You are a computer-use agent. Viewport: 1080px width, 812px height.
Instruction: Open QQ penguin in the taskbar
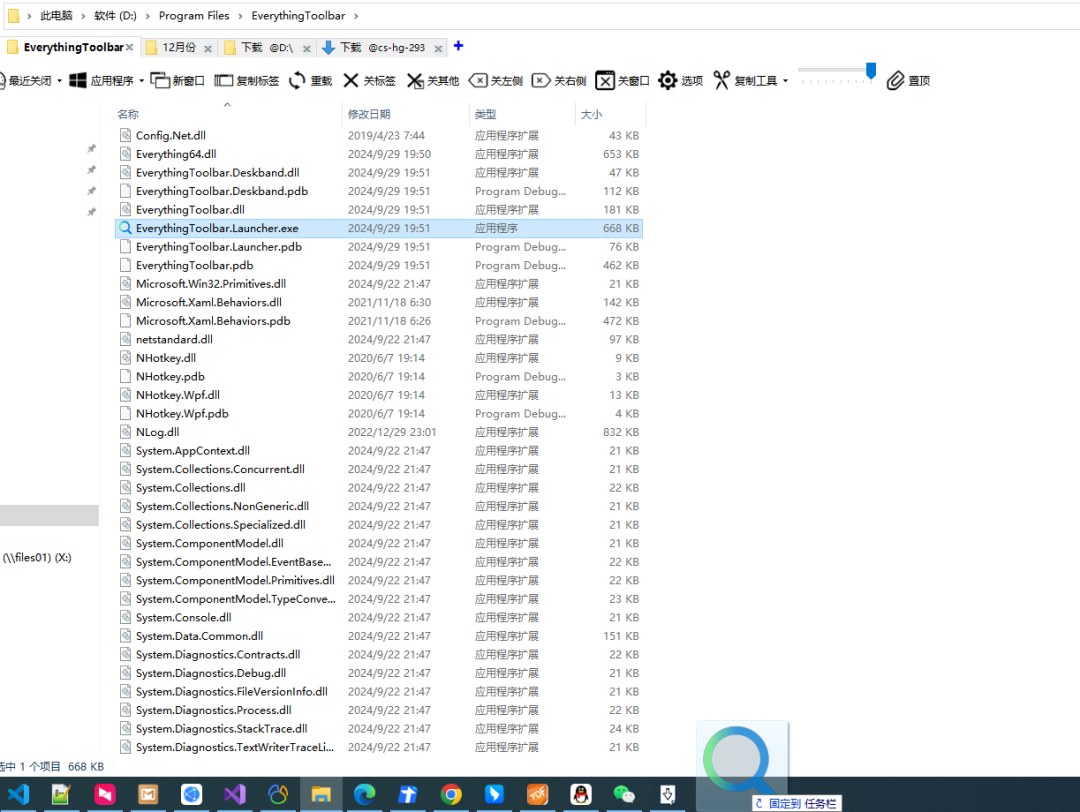[x=581, y=794]
